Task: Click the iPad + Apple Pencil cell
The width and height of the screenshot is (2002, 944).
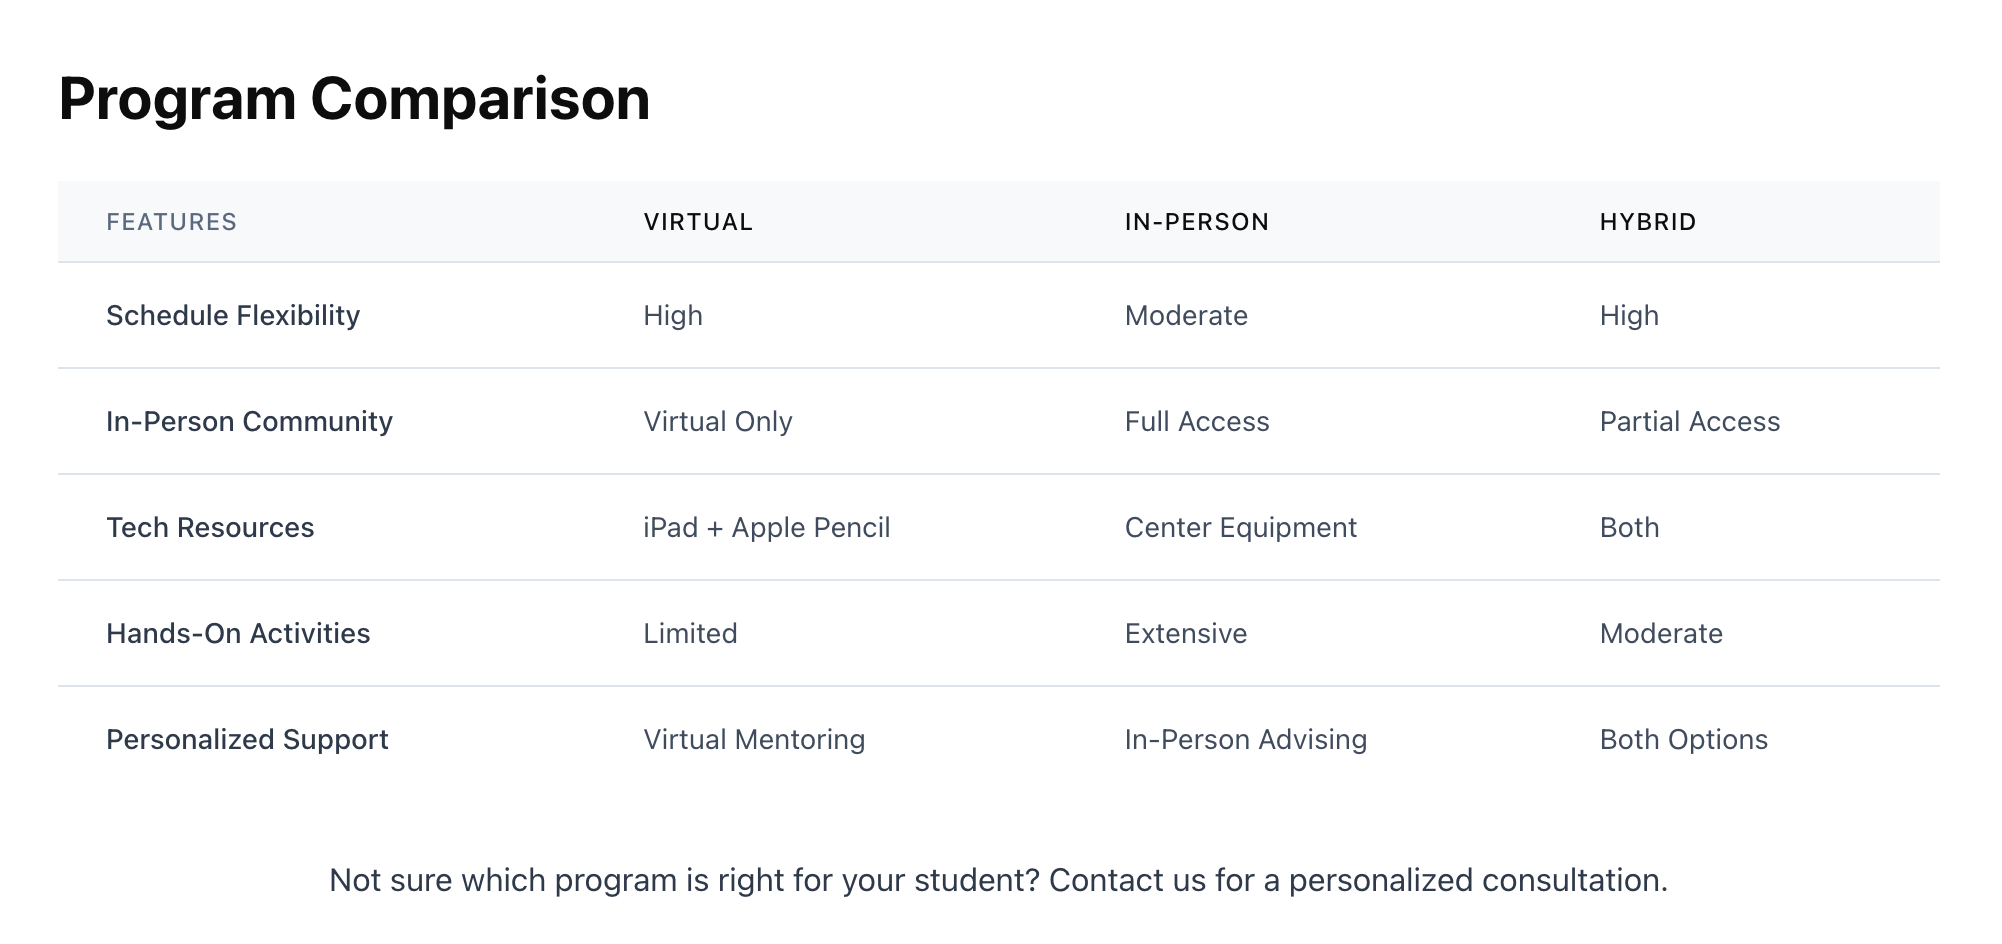Action: (766, 528)
